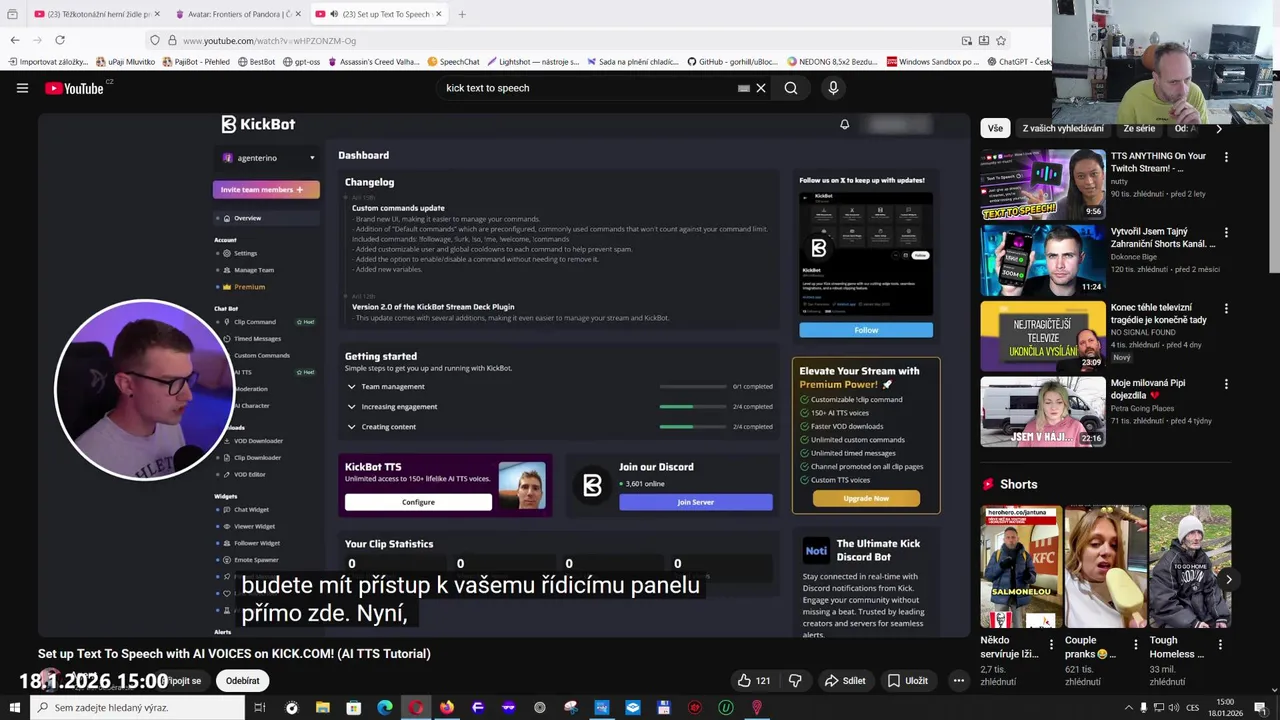The image size is (1280, 720).
Task: Click the Configure button for KickBot TTS
Action: coord(418,502)
